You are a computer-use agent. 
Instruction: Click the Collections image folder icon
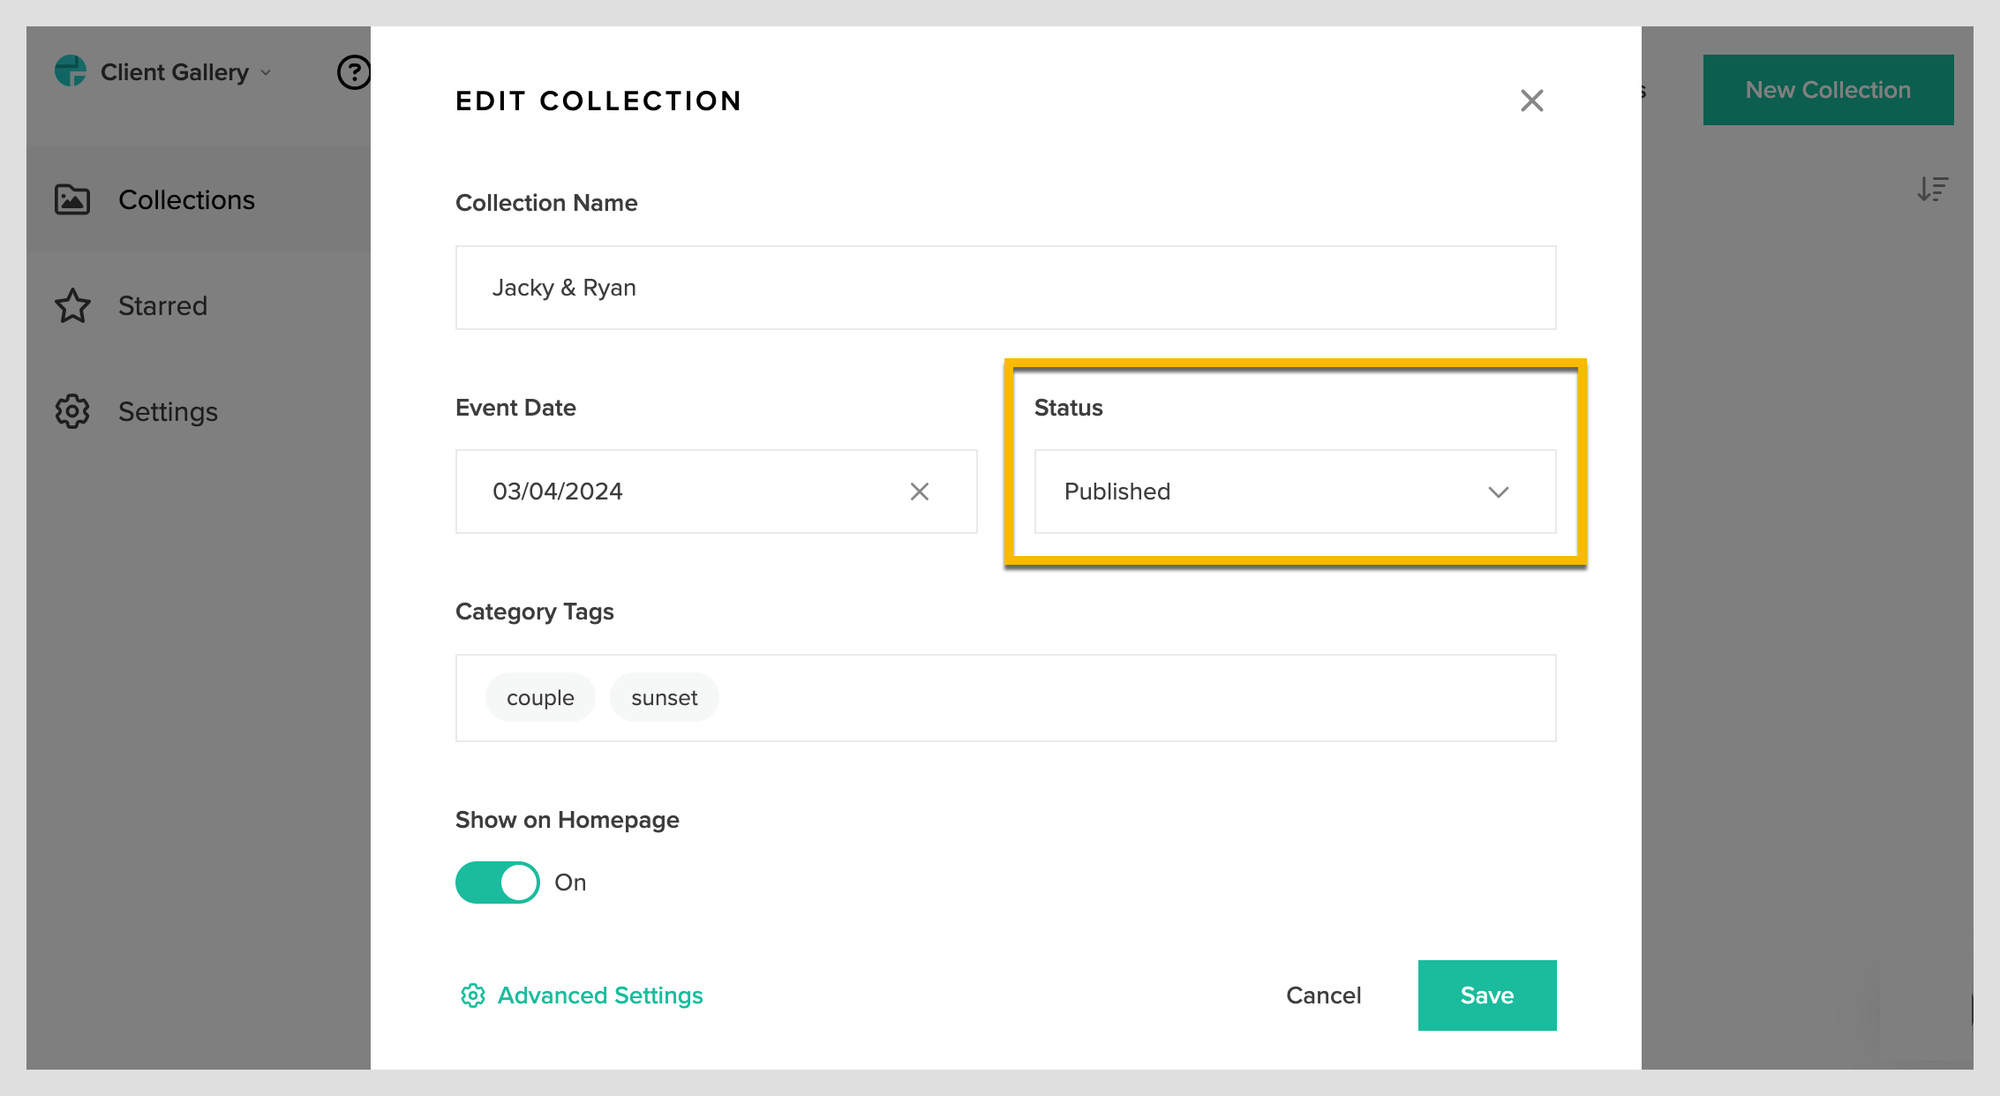[x=72, y=200]
